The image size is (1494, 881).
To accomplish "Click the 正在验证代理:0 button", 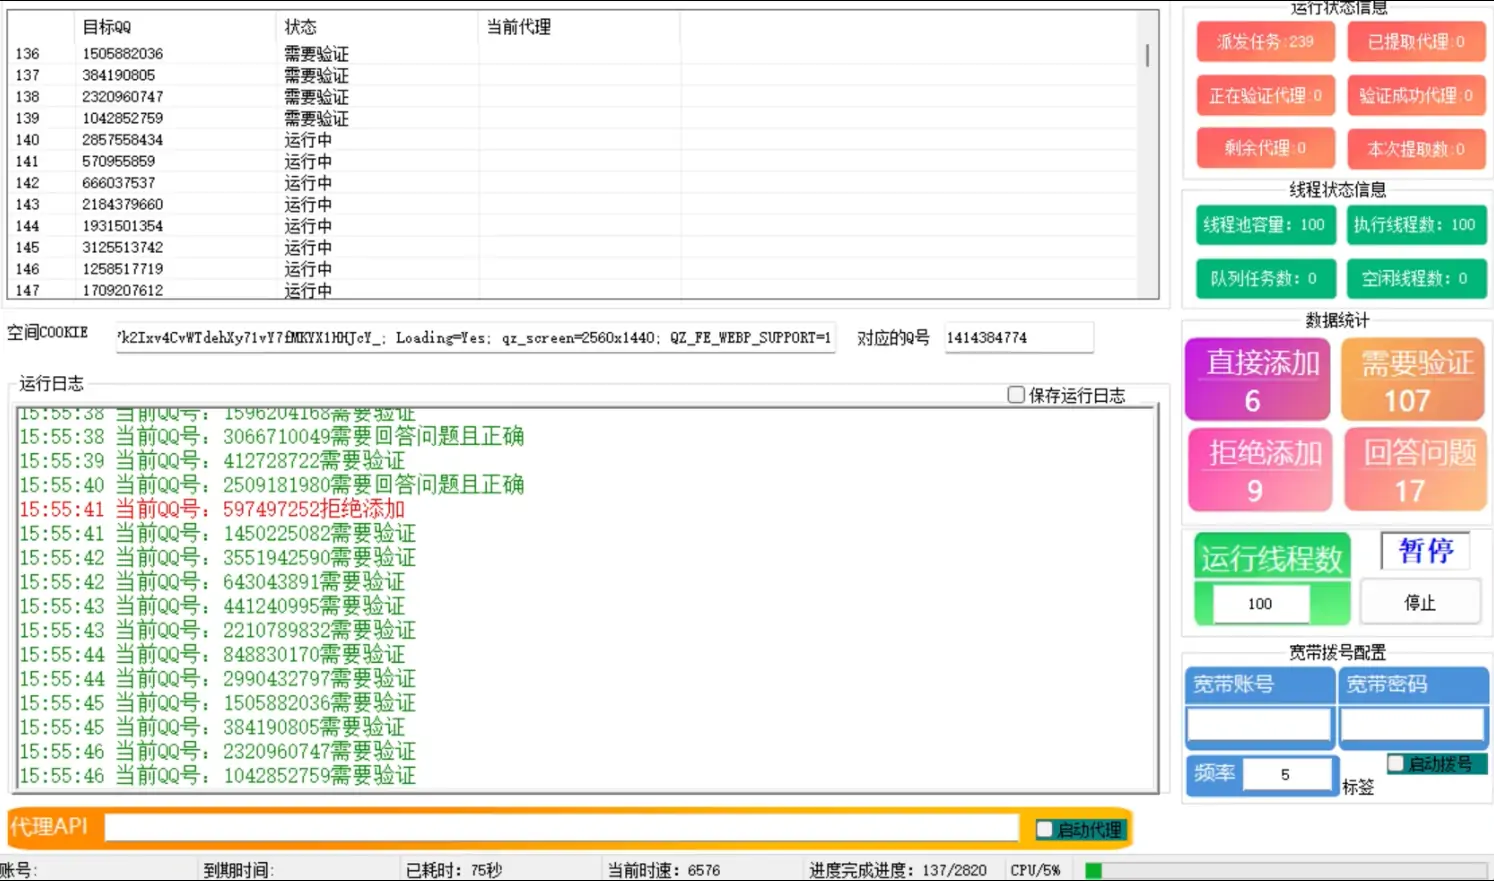I will (x=1265, y=95).
